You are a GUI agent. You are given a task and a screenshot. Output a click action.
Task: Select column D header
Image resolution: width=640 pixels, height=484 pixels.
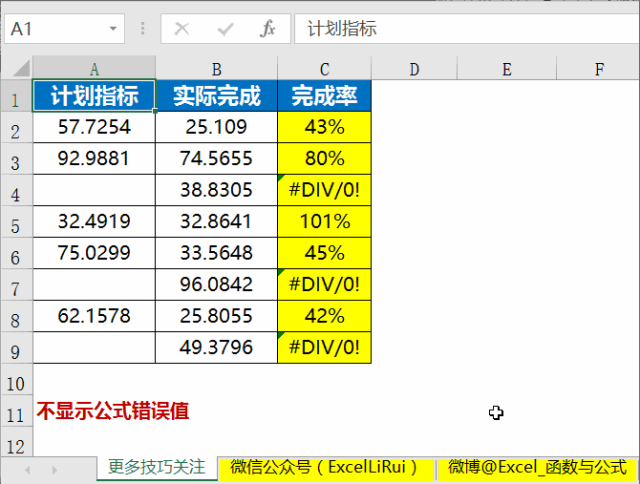(x=414, y=68)
